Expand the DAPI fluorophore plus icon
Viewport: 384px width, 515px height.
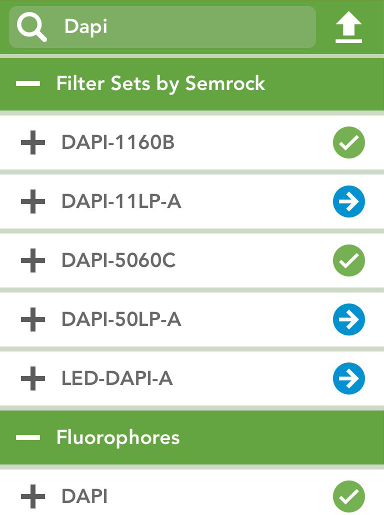(33, 497)
